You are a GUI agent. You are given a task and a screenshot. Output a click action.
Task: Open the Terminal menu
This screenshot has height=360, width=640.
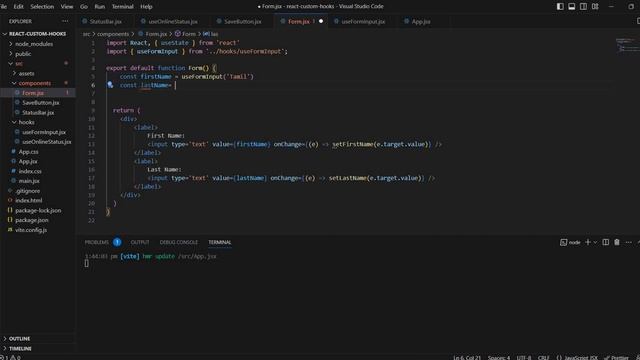pos(122,7)
